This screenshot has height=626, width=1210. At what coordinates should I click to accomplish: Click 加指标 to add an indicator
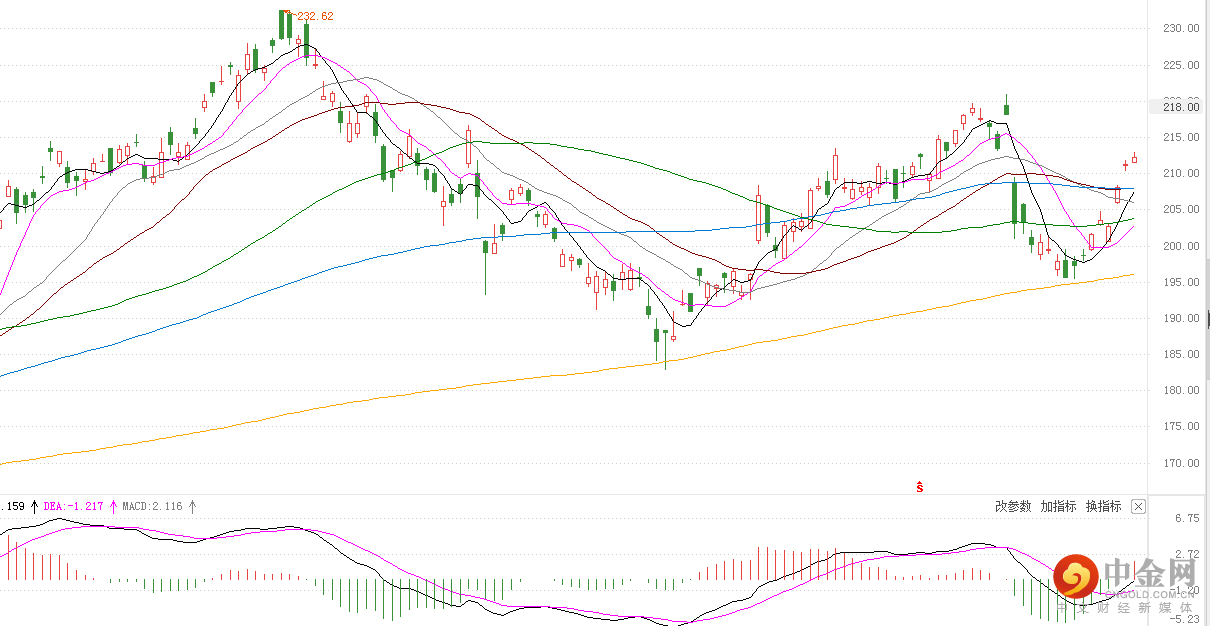(1058, 507)
